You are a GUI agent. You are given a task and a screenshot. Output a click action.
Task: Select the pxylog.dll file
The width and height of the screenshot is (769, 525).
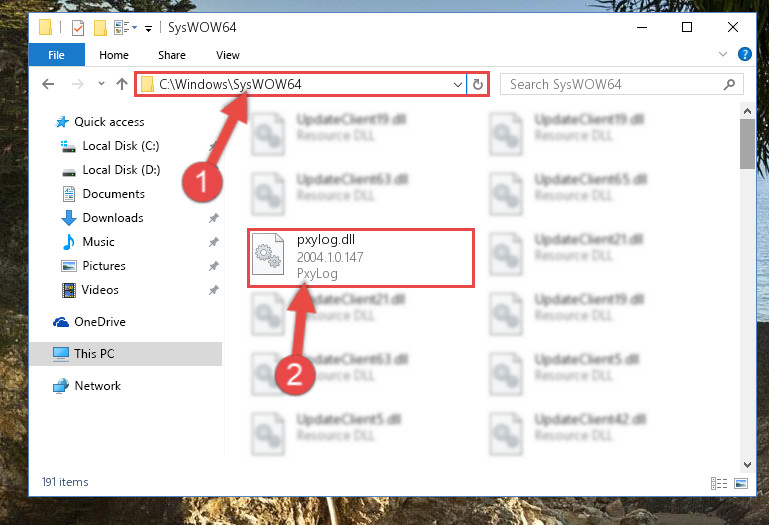click(360, 257)
